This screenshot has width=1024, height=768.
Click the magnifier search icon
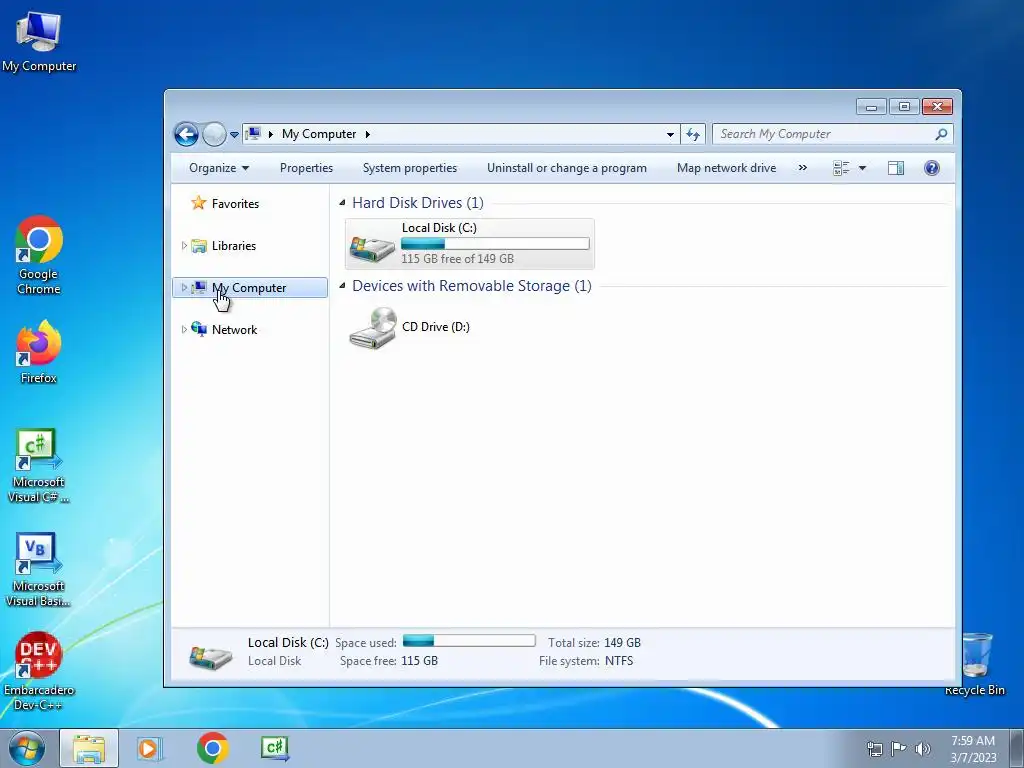[941, 134]
